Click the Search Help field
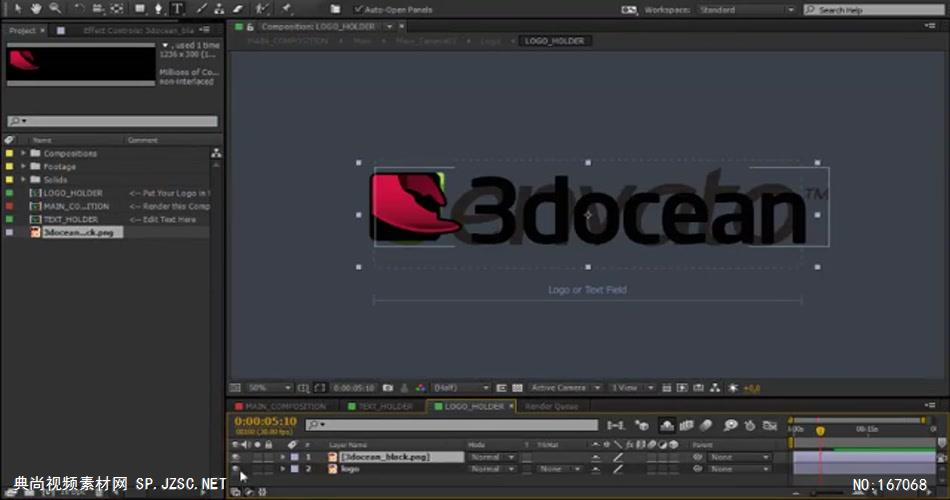950x500 pixels. coord(874,10)
